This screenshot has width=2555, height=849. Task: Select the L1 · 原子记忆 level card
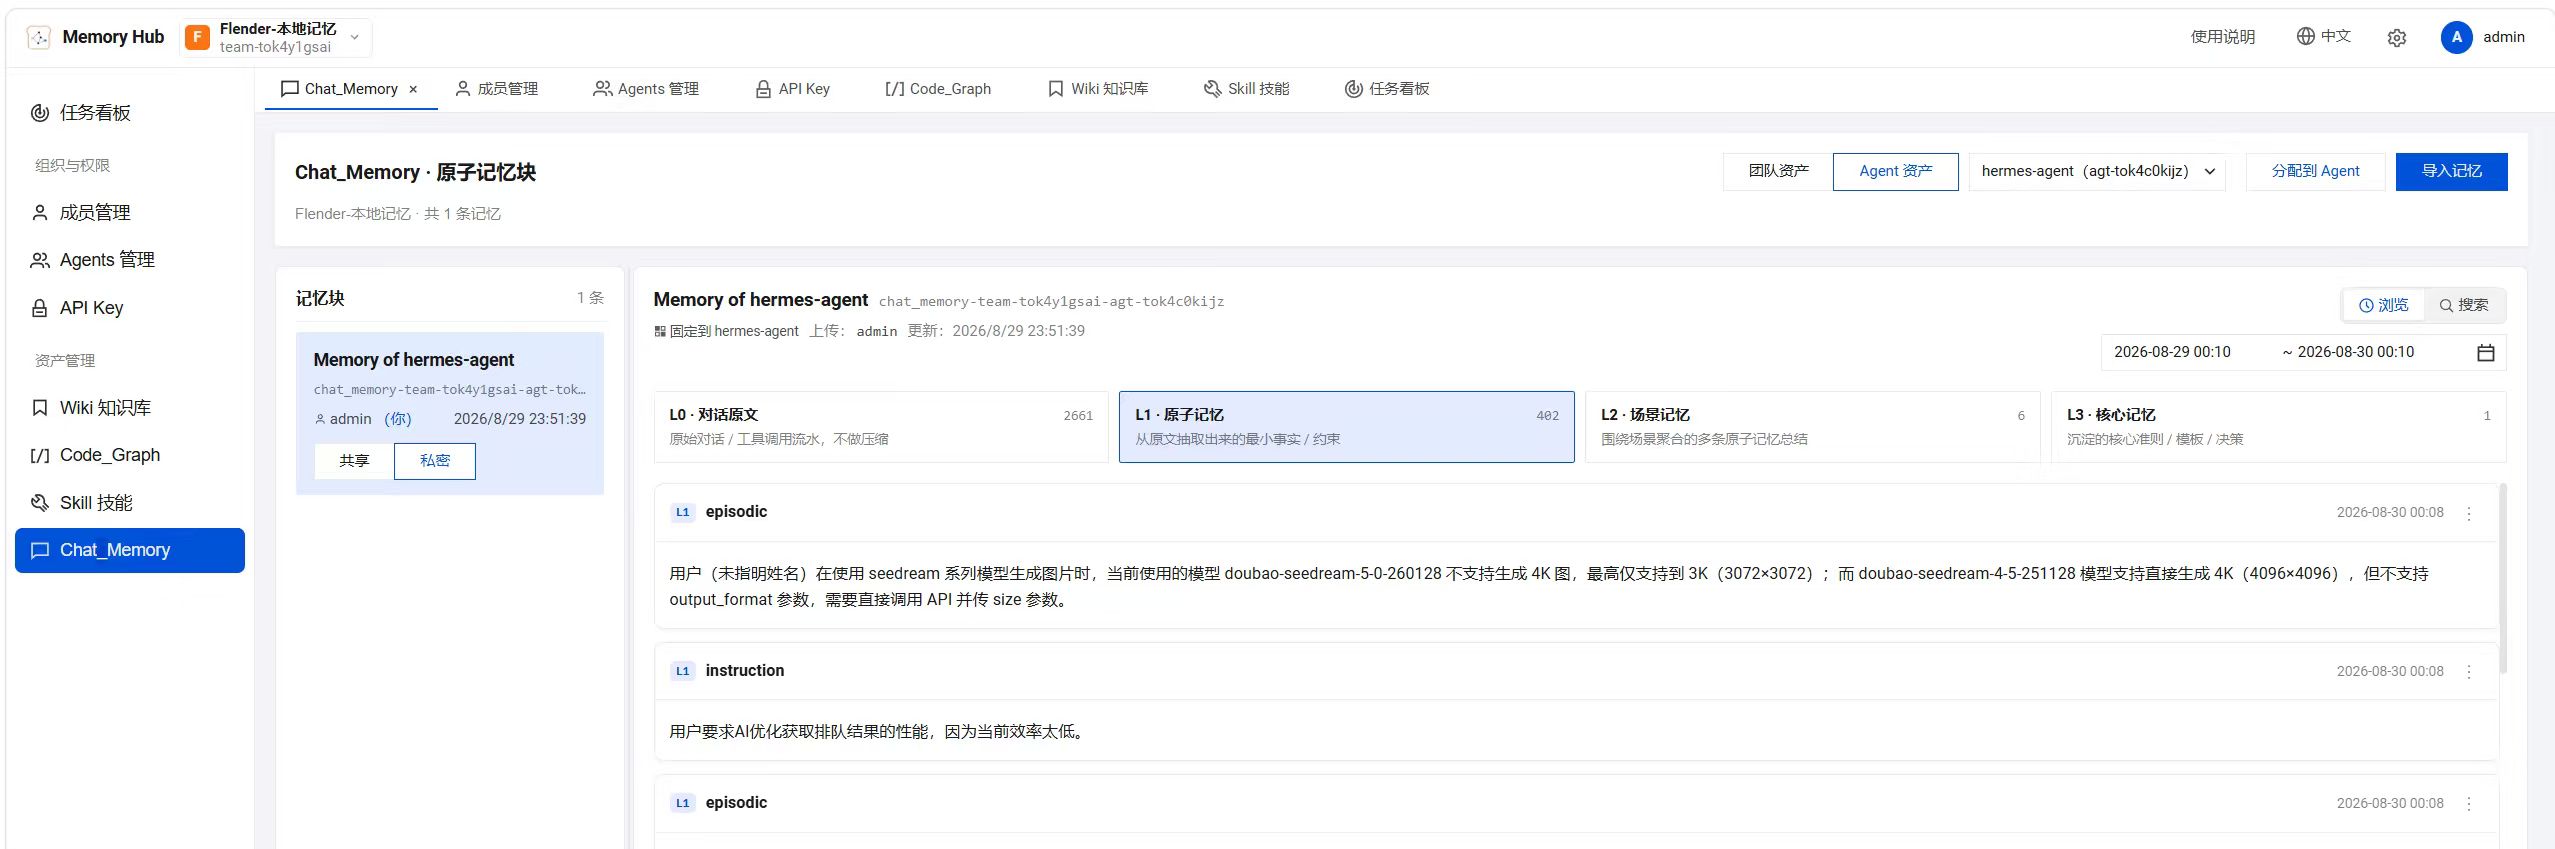1346,427
